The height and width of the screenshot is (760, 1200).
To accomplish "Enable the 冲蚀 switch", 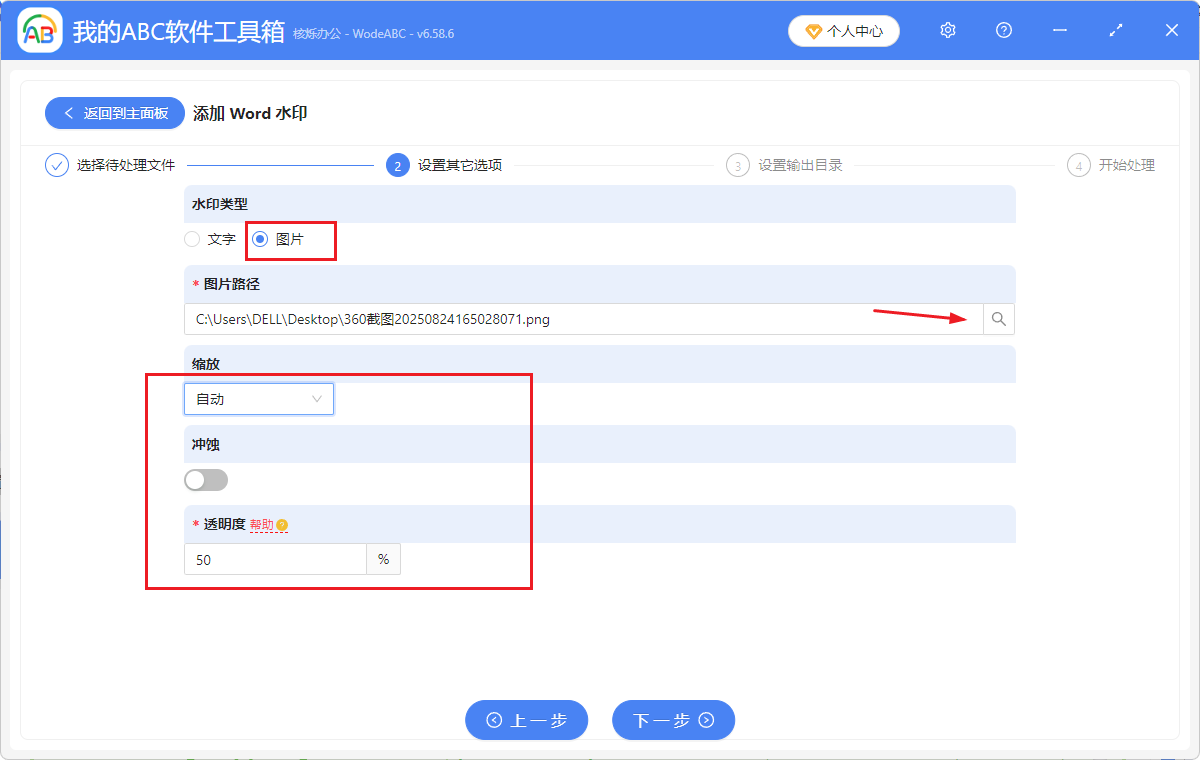I will (206, 480).
